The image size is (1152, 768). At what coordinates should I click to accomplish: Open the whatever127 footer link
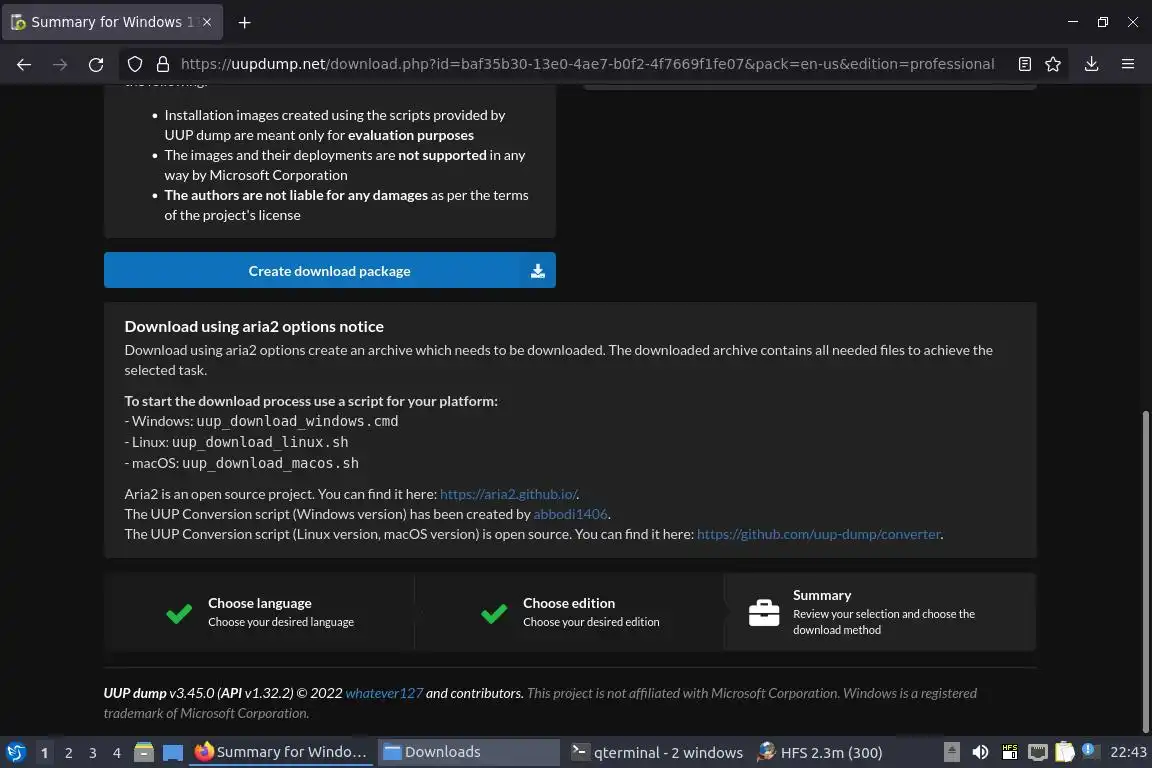(384, 693)
